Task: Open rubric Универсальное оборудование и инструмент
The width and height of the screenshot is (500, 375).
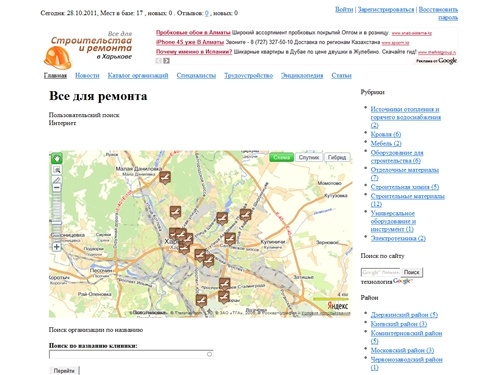Action: 393,221
